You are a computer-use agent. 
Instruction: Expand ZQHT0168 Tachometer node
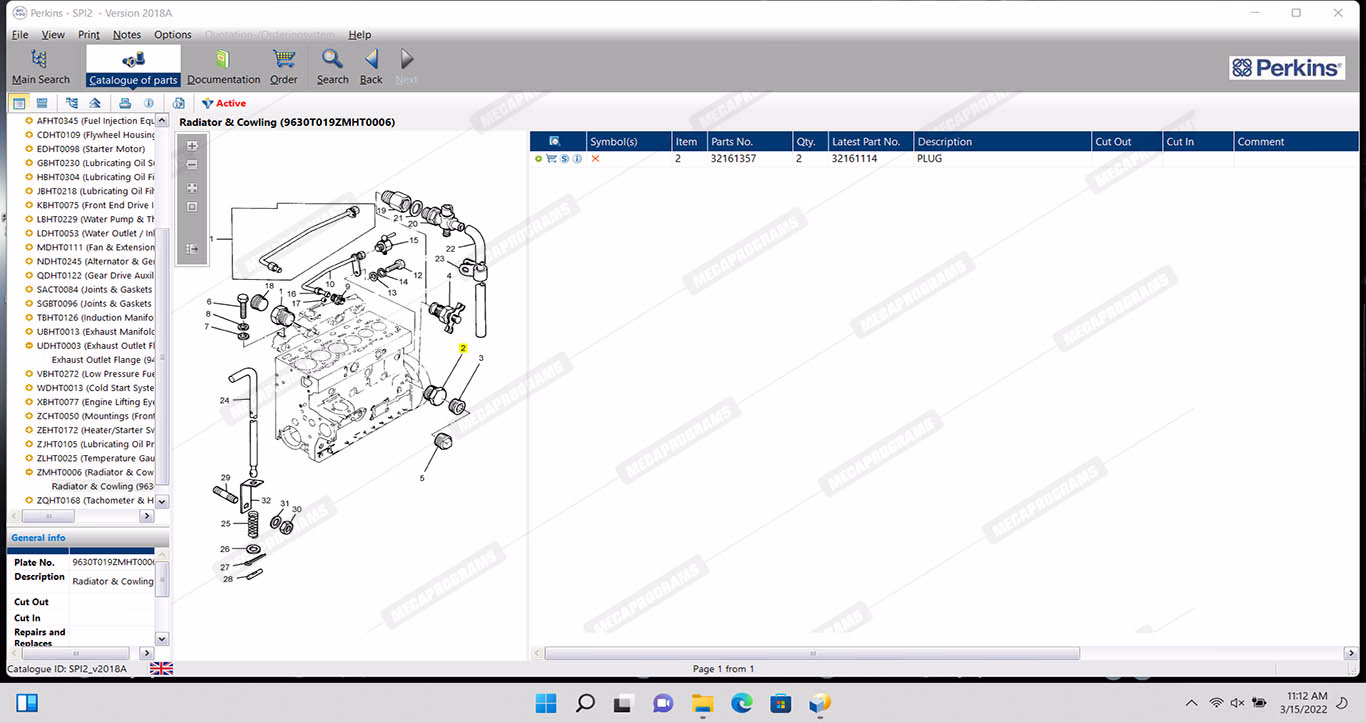coord(29,500)
